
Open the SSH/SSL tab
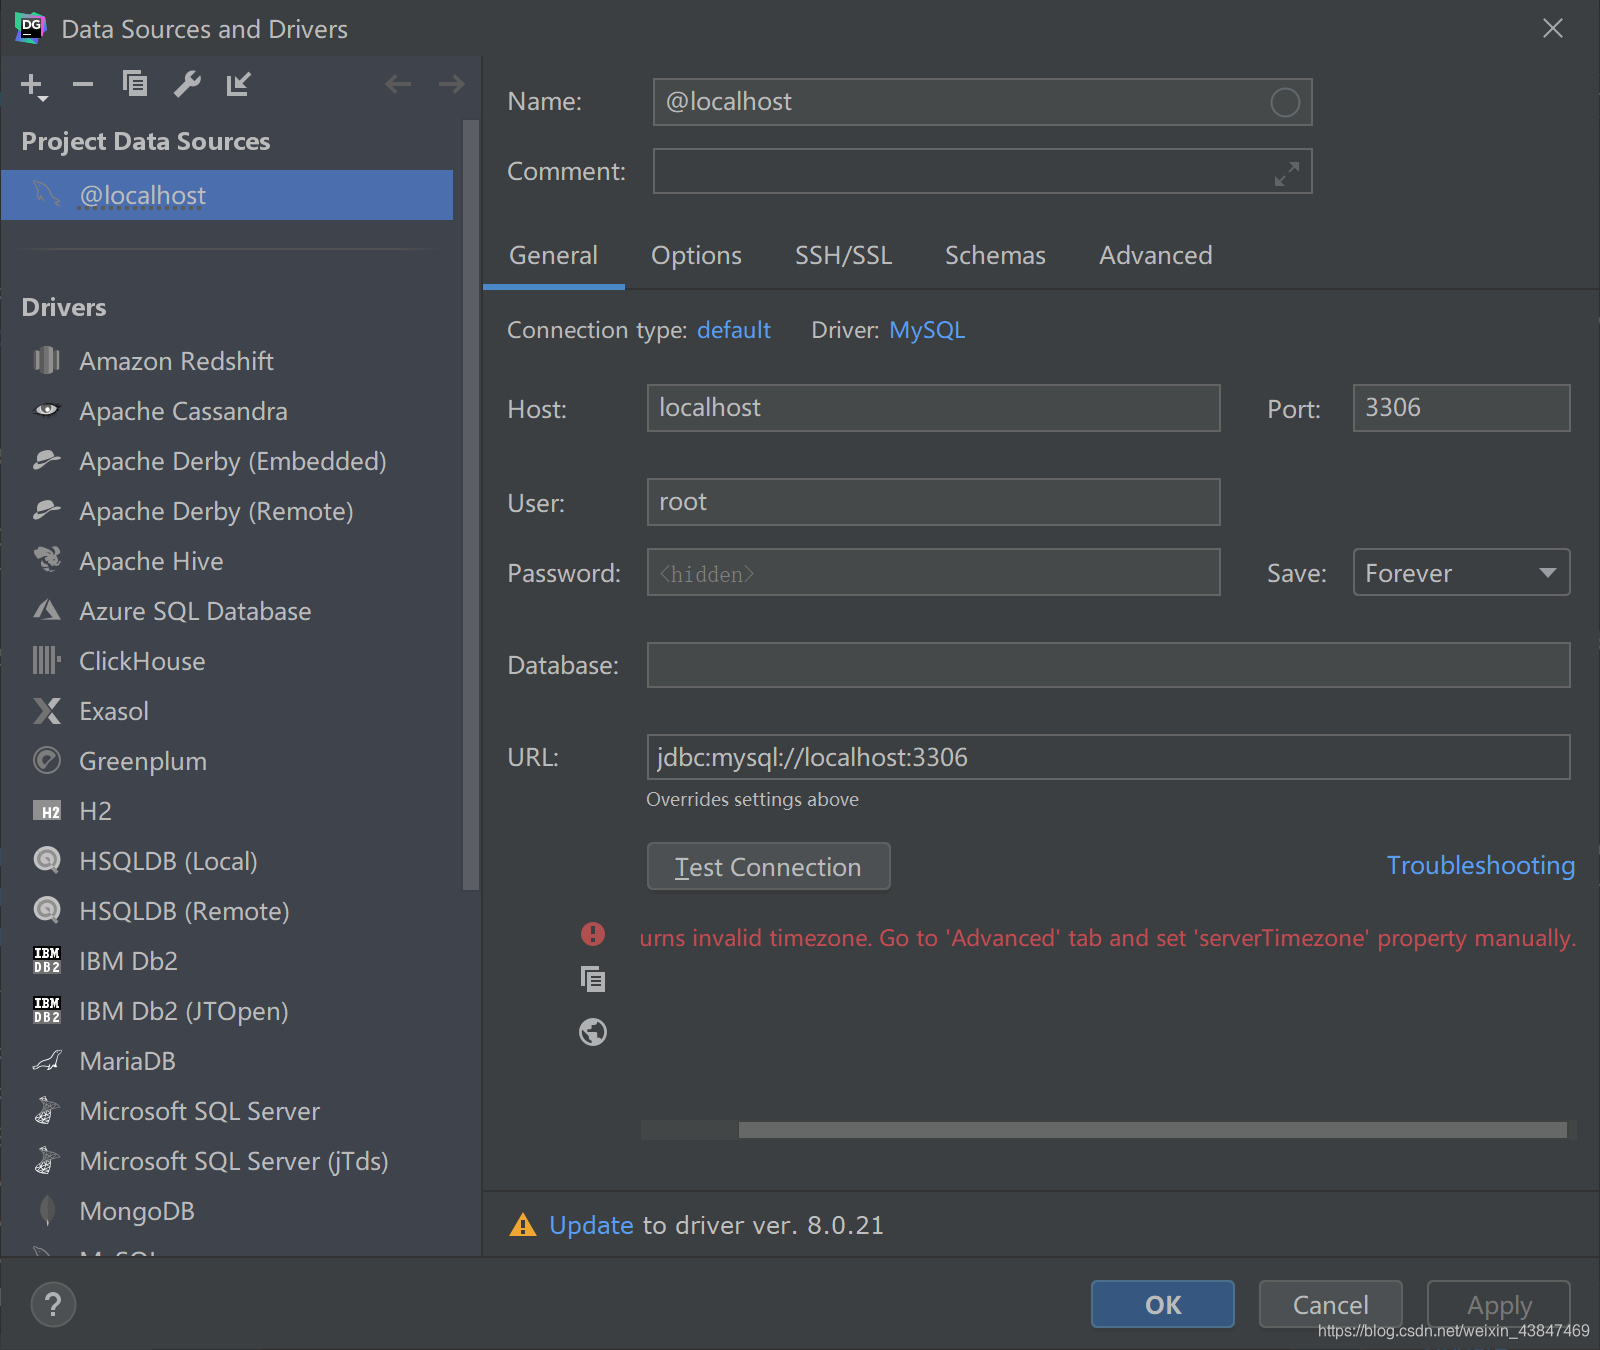pyautogui.click(x=843, y=256)
